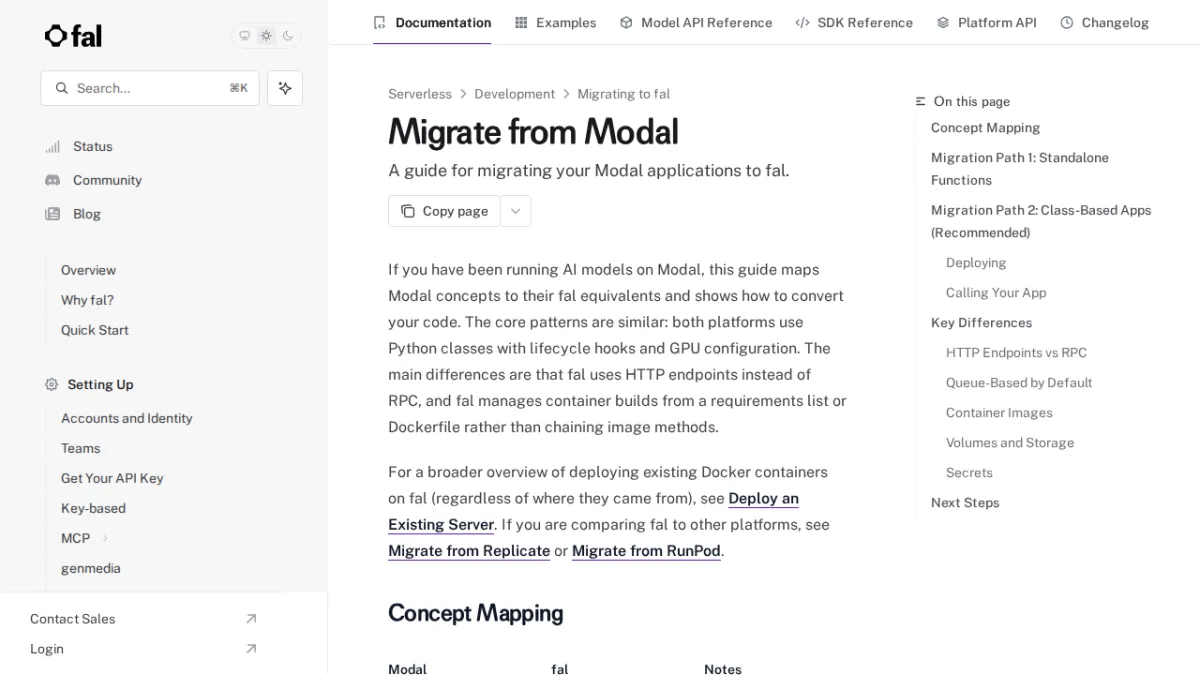The image size is (1200, 675).
Task: Open Get Your API Key page
Action: (x=112, y=478)
